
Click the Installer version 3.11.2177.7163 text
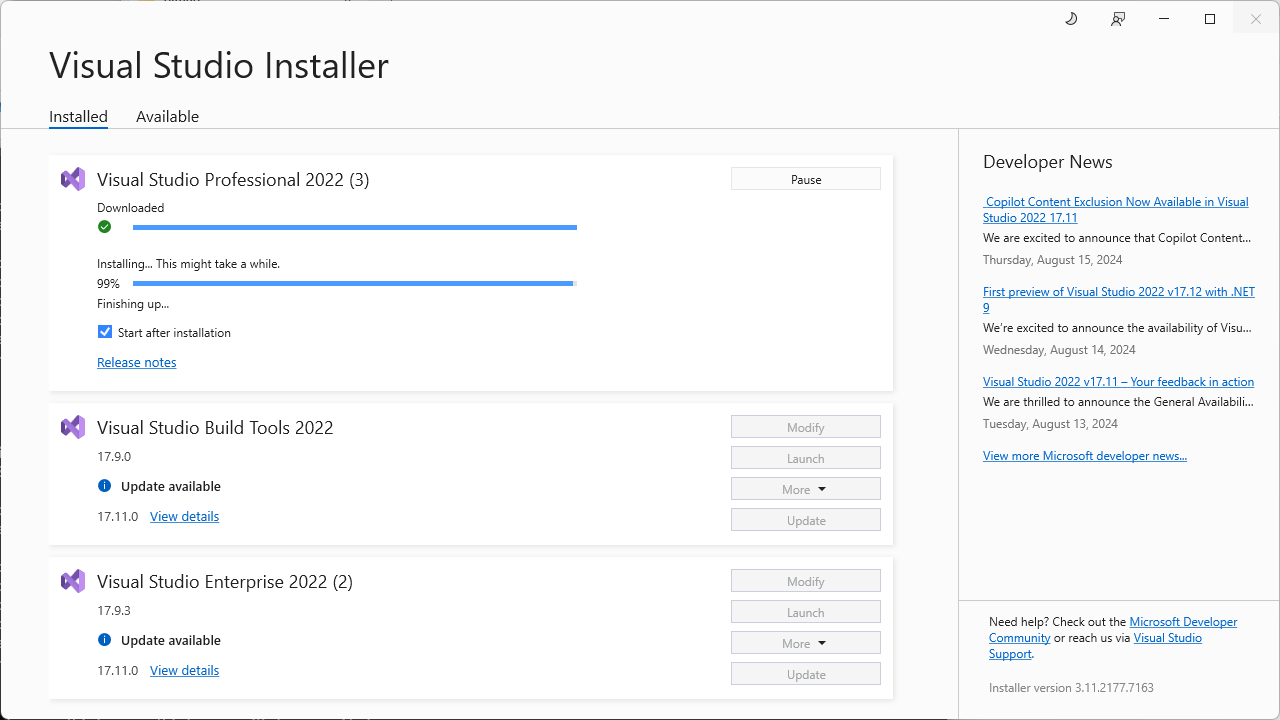[1071, 687]
